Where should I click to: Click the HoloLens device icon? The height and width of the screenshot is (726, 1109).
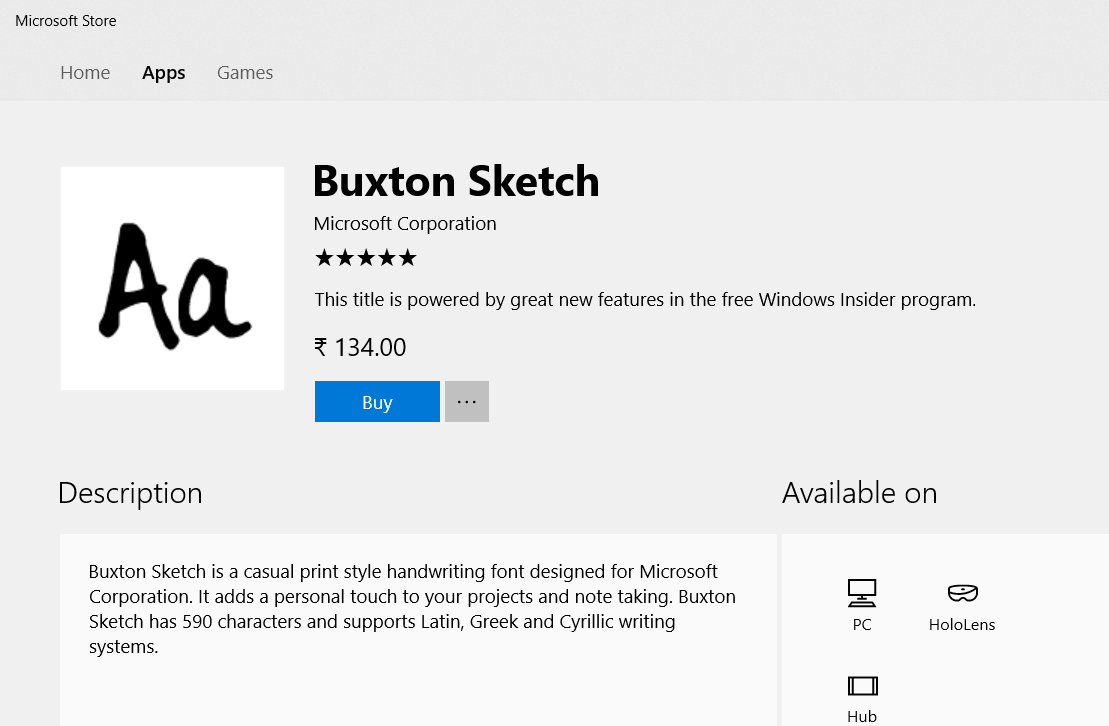tap(961, 592)
